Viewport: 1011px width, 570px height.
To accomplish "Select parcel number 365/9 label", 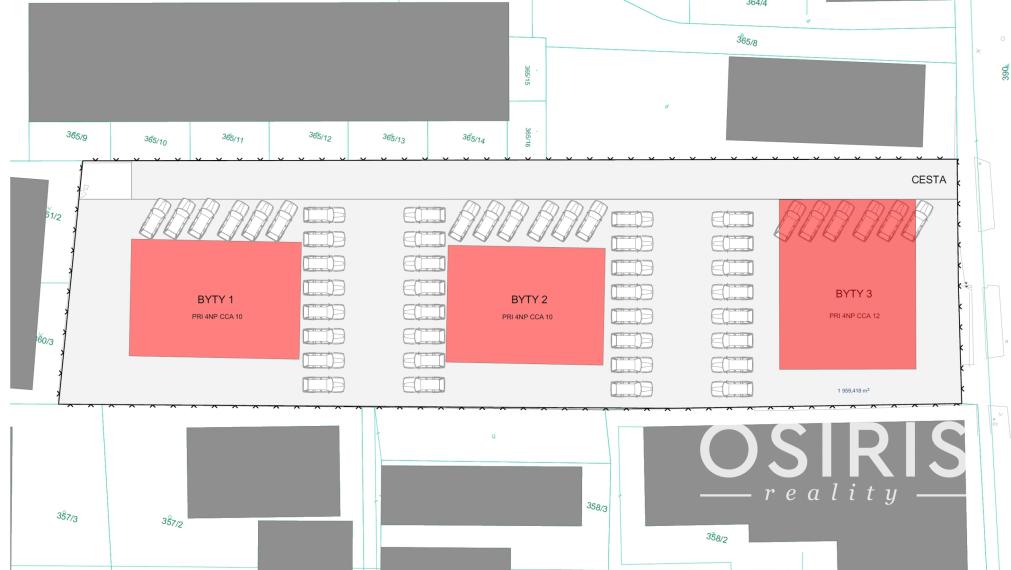I will pos(76,137).
